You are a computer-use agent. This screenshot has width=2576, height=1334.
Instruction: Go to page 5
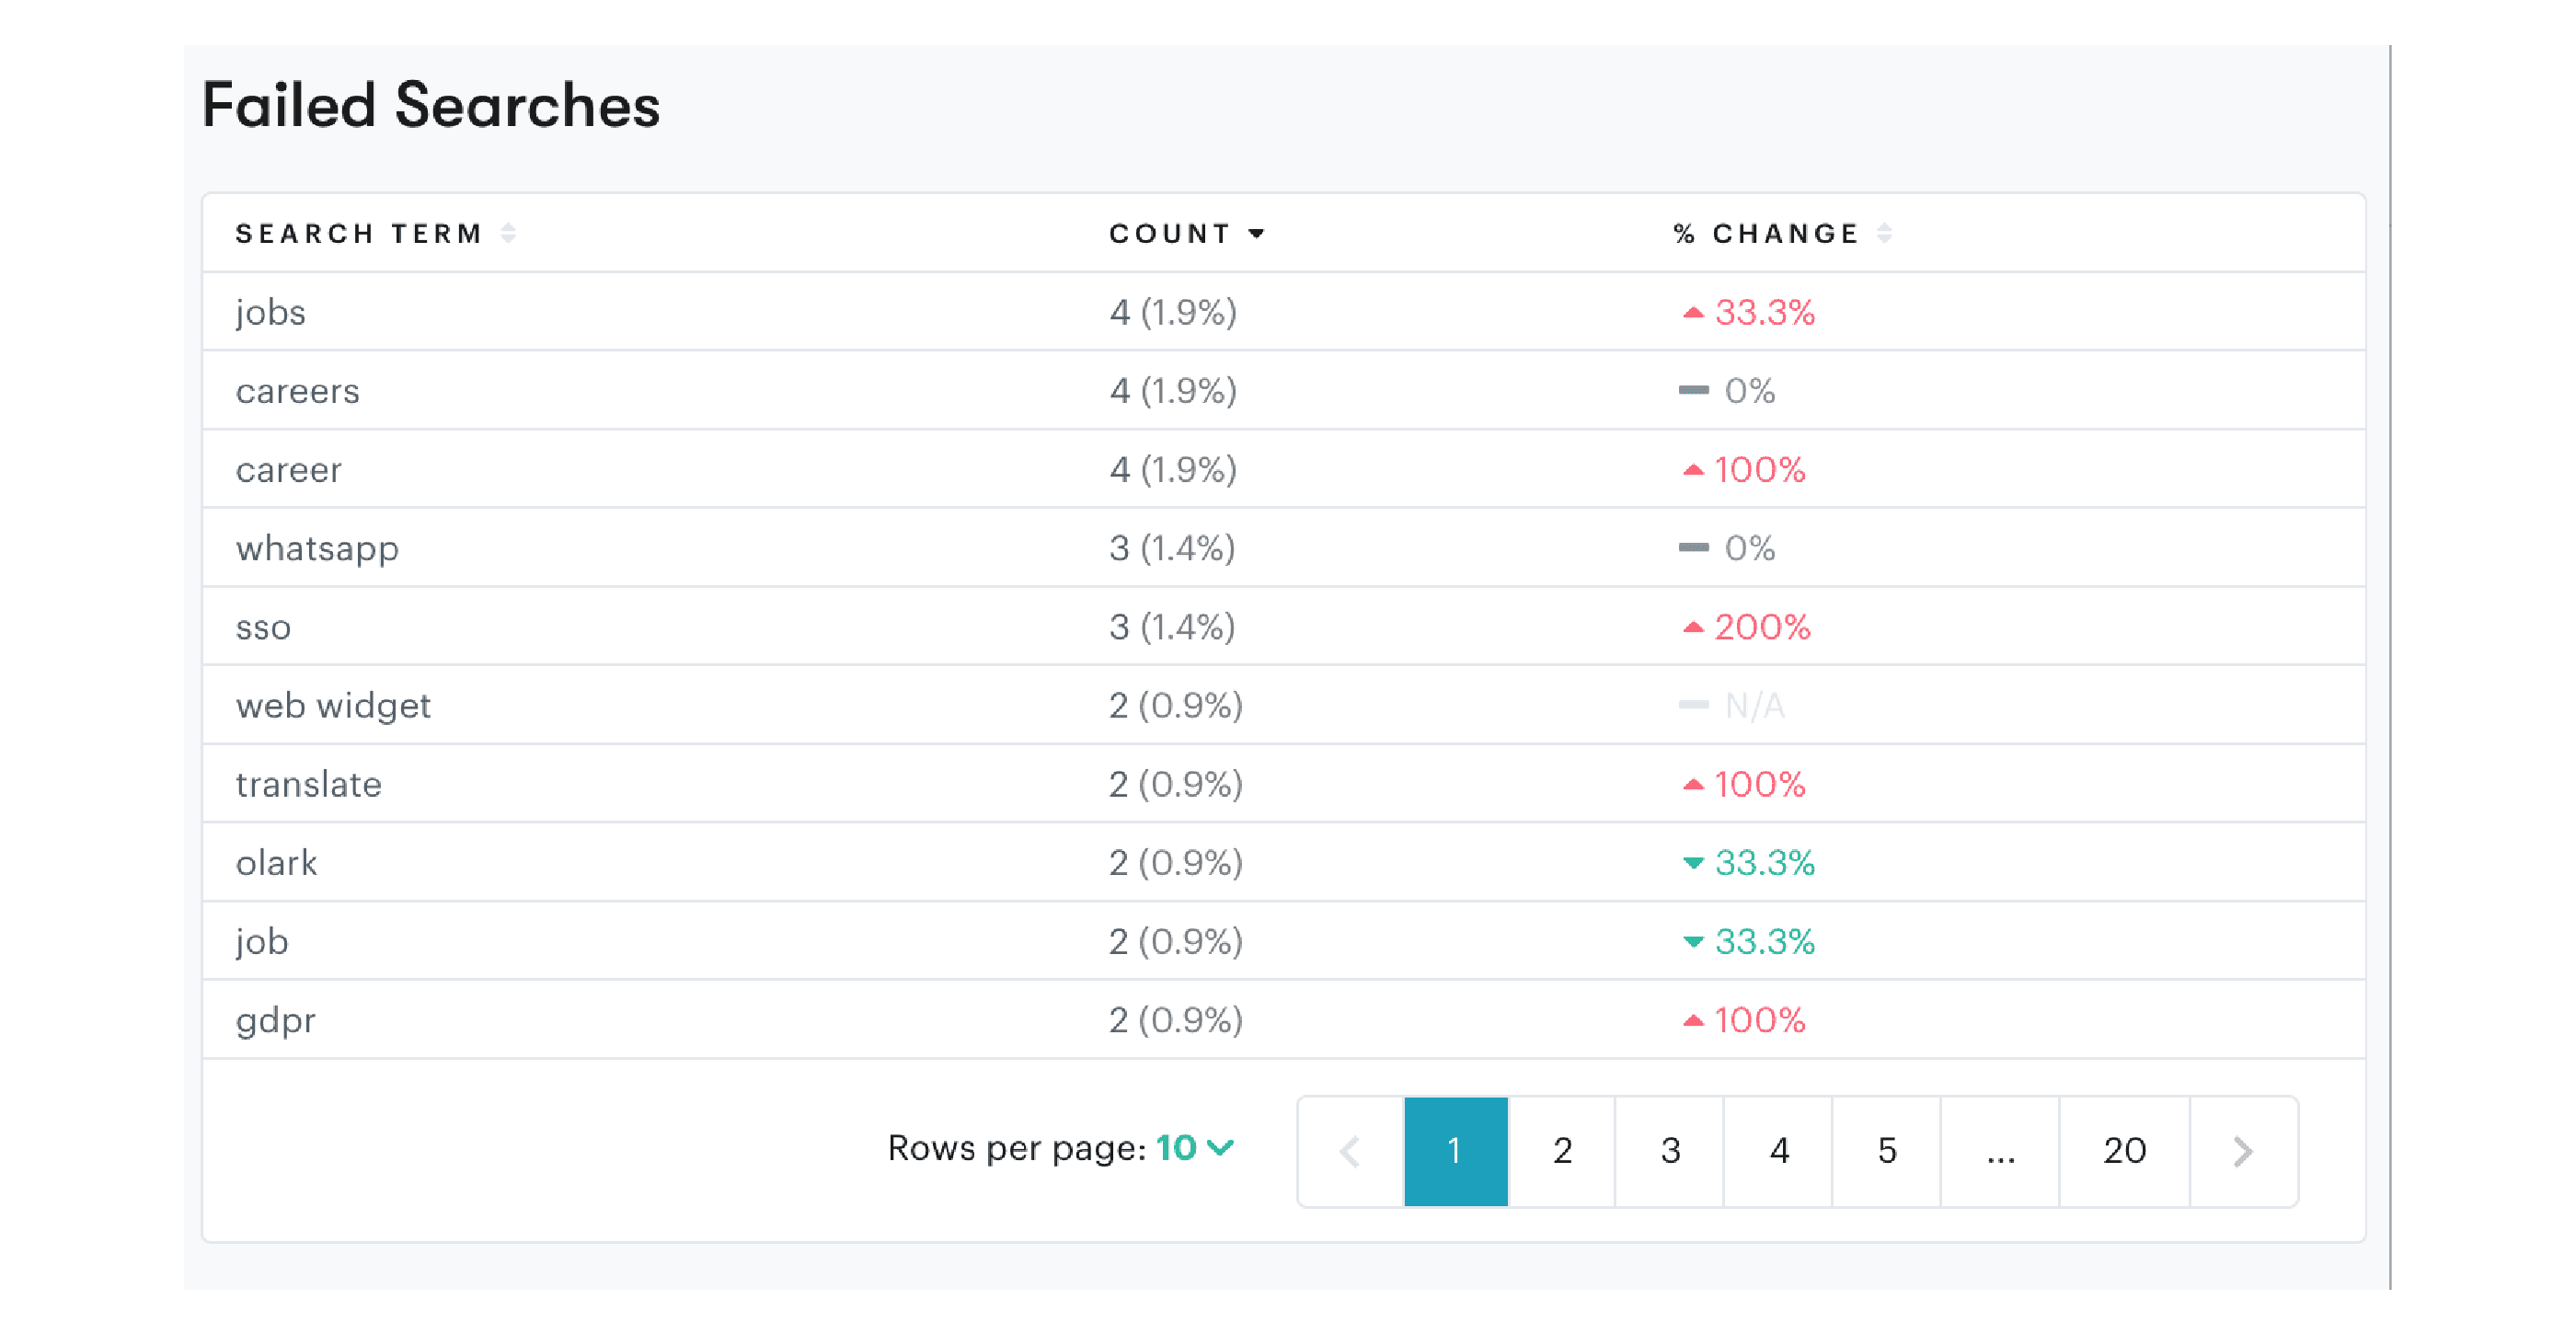(x=1886, y=1151)
